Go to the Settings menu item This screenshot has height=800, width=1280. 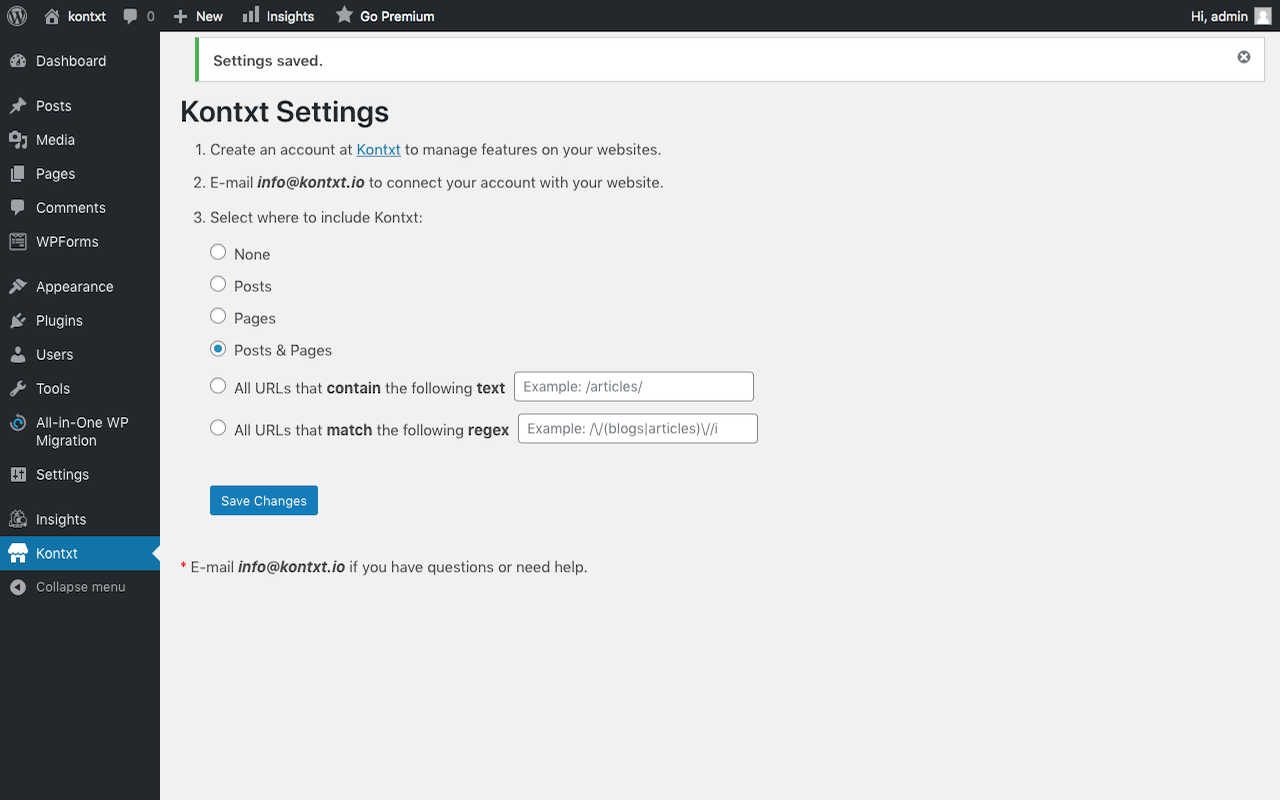[62, 475]
